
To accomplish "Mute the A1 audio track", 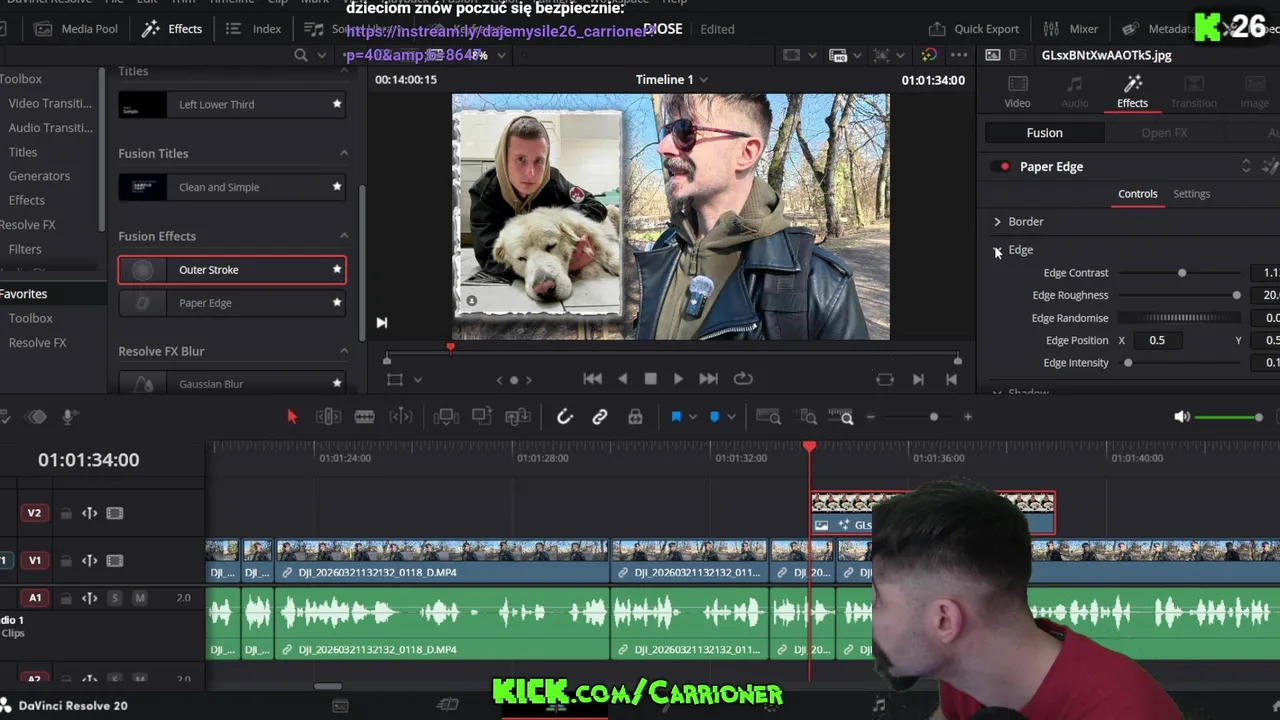I will point(140,598).
